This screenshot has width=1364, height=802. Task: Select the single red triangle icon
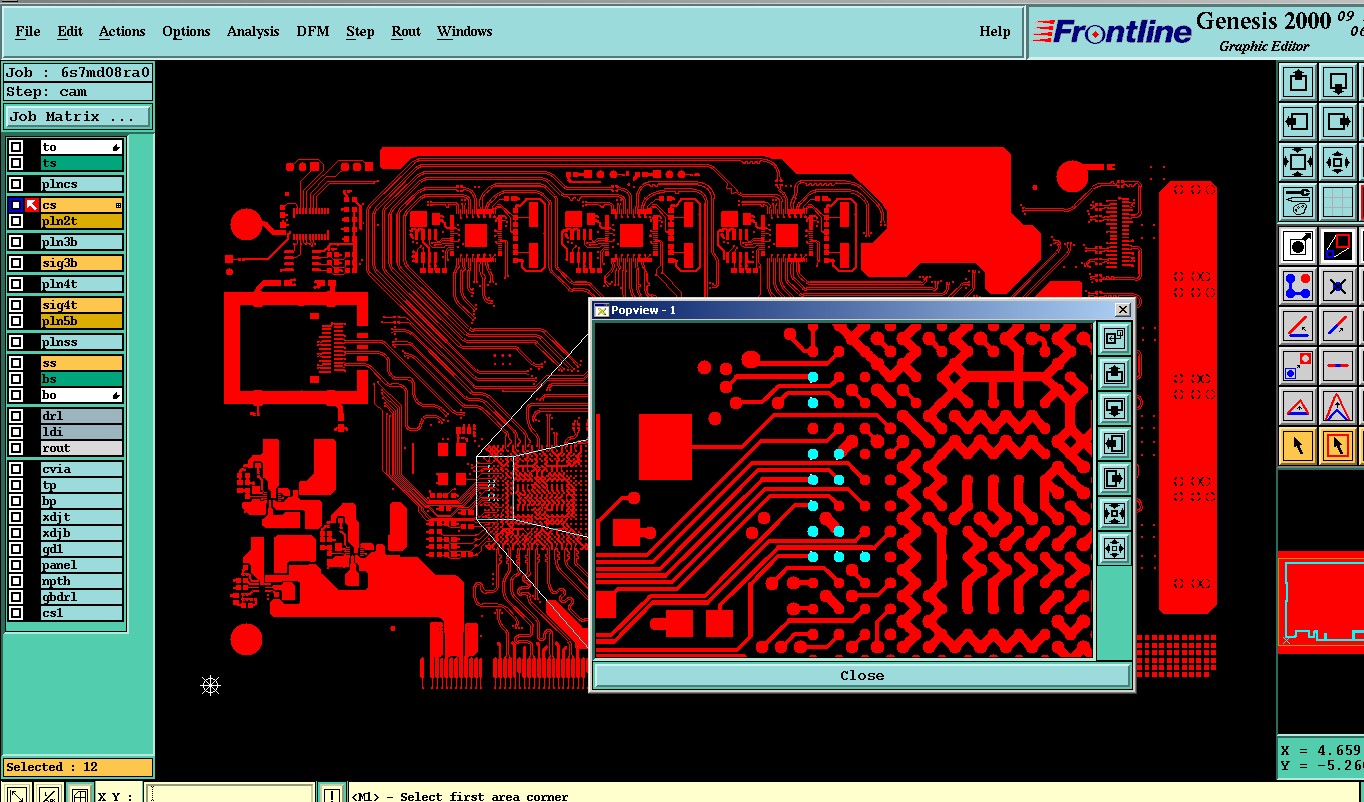1298,406
